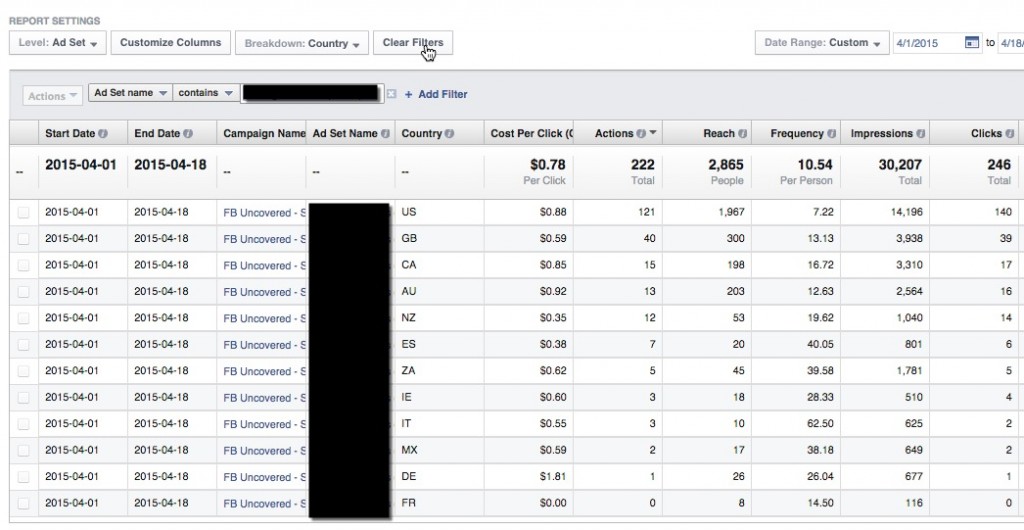
Task: Show info icon for Ad Set Name column
Action: (385, 133)
